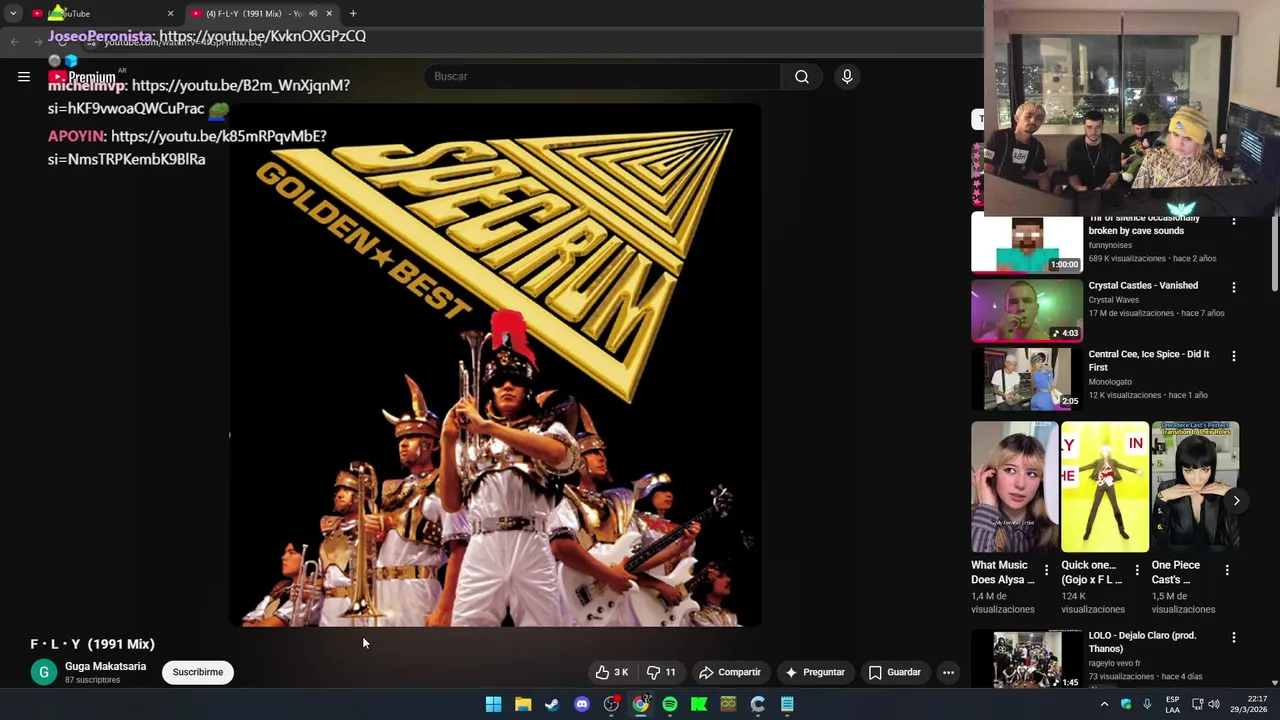Image resolution: width=1280 pixels, height=720 pixels.
Task: Open options menu for cave sounds video
Action: tap(1233, 221)
